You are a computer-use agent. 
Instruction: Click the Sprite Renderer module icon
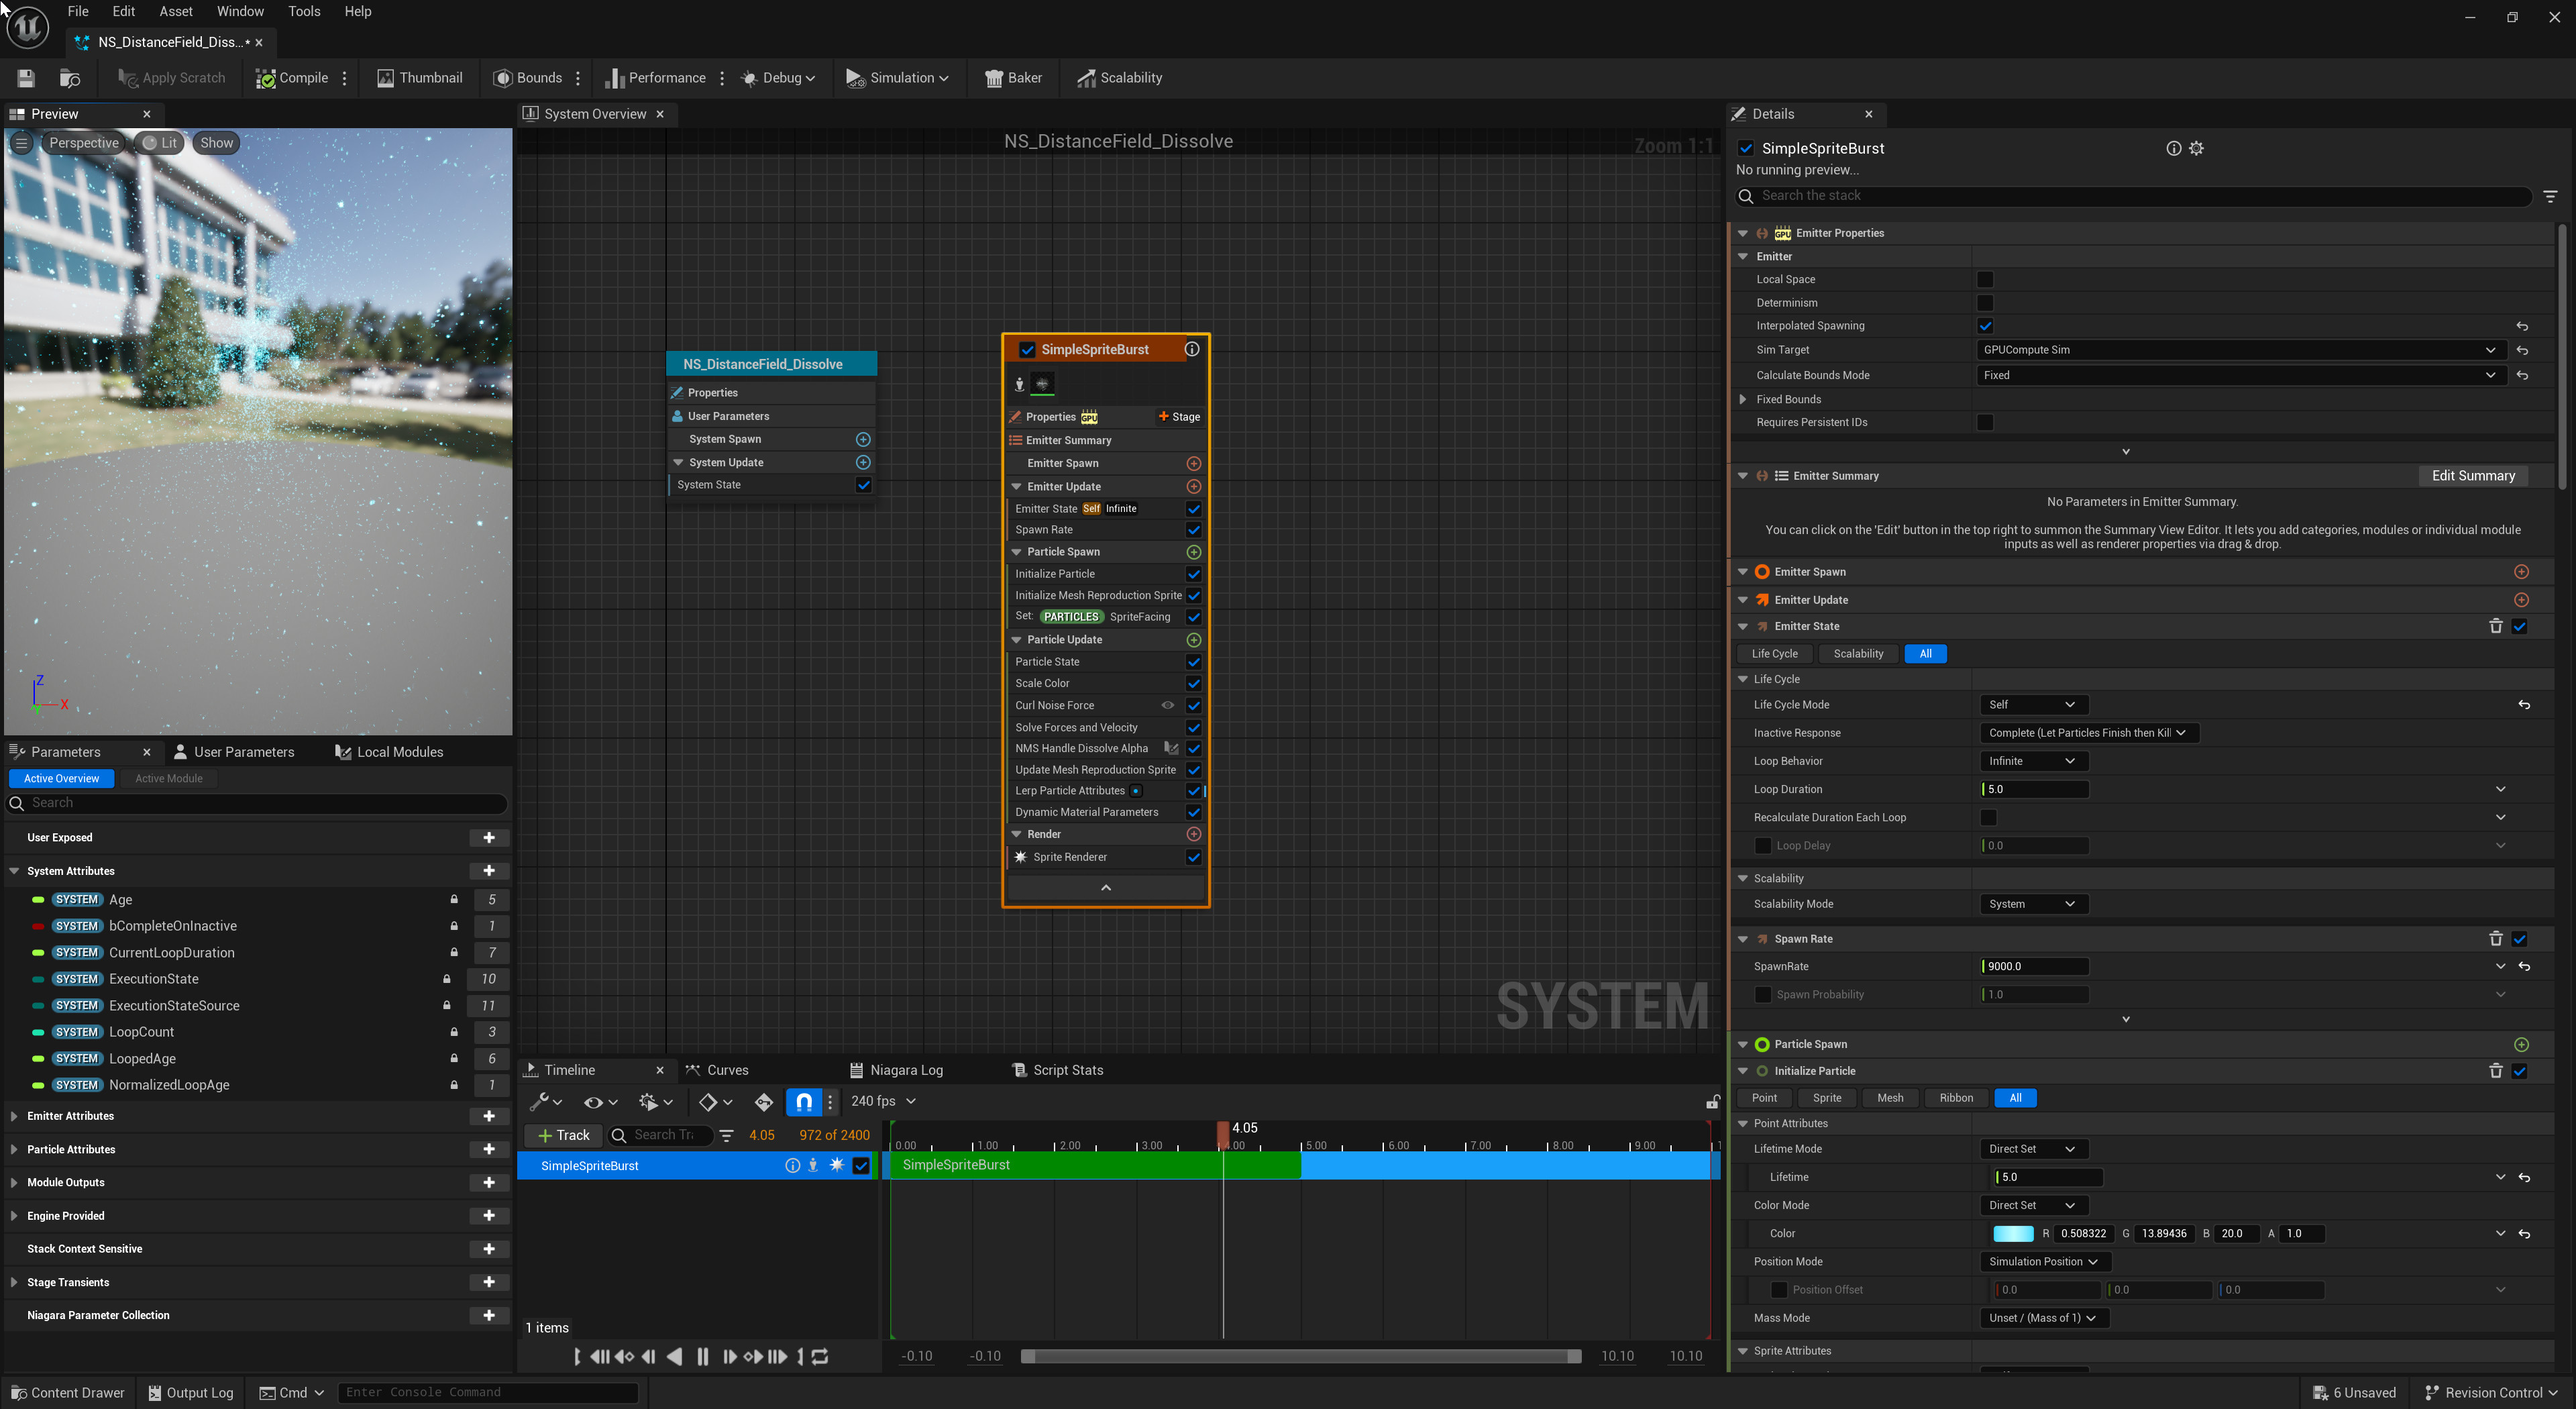click(x=1020, y=857)
